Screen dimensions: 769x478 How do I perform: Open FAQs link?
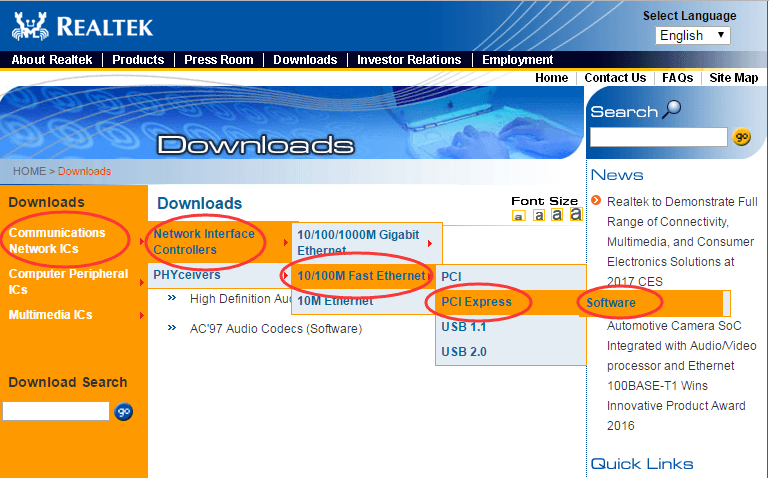click(677, 78)
